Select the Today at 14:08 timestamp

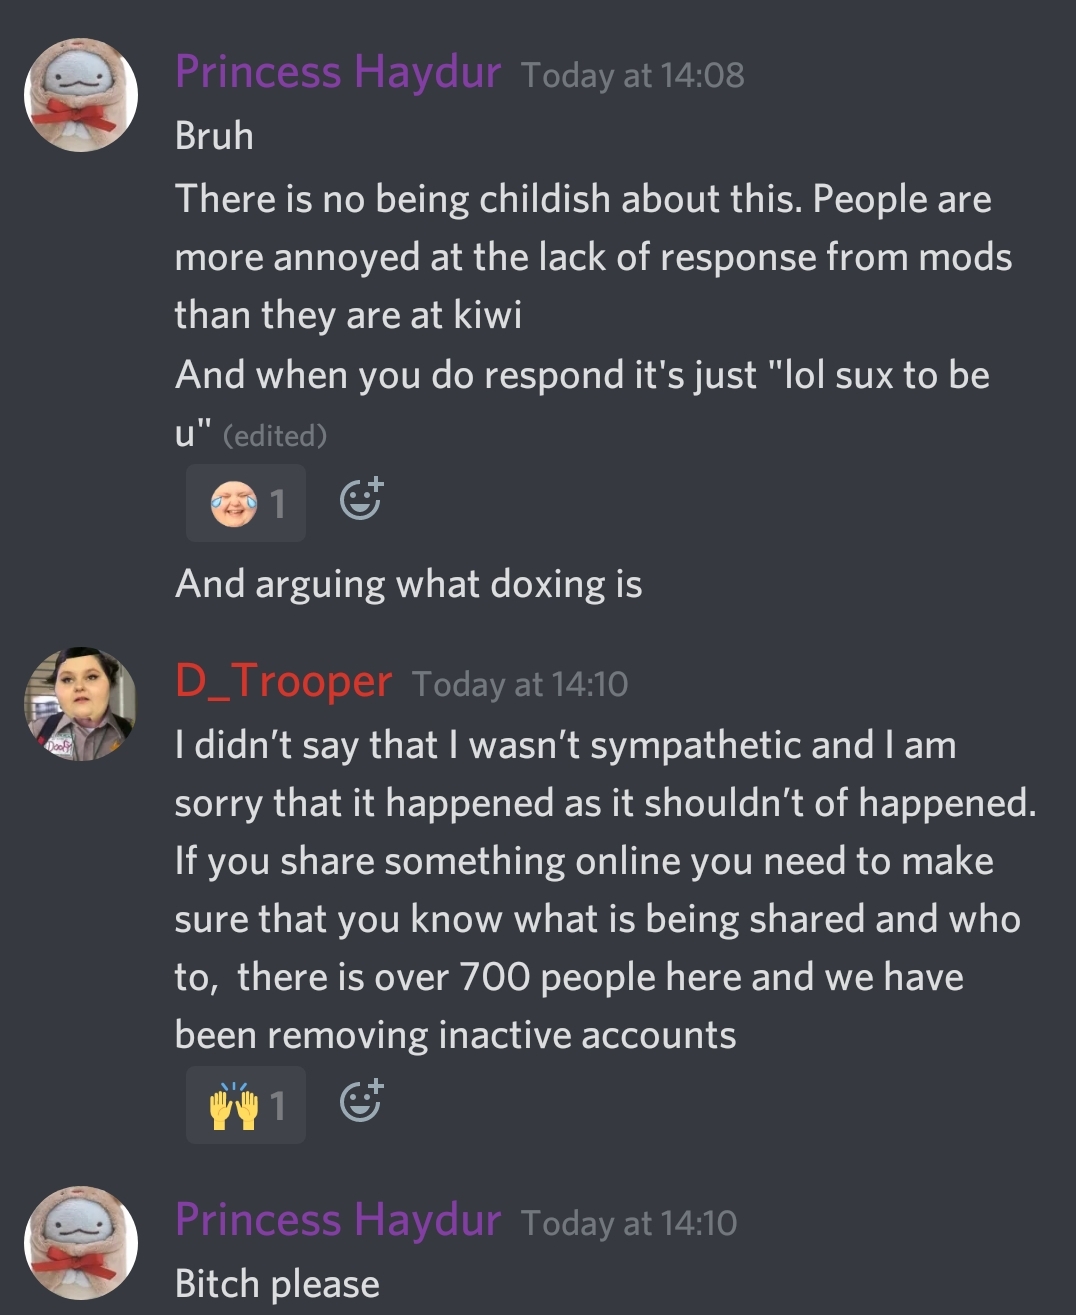[x=633, y=76]
